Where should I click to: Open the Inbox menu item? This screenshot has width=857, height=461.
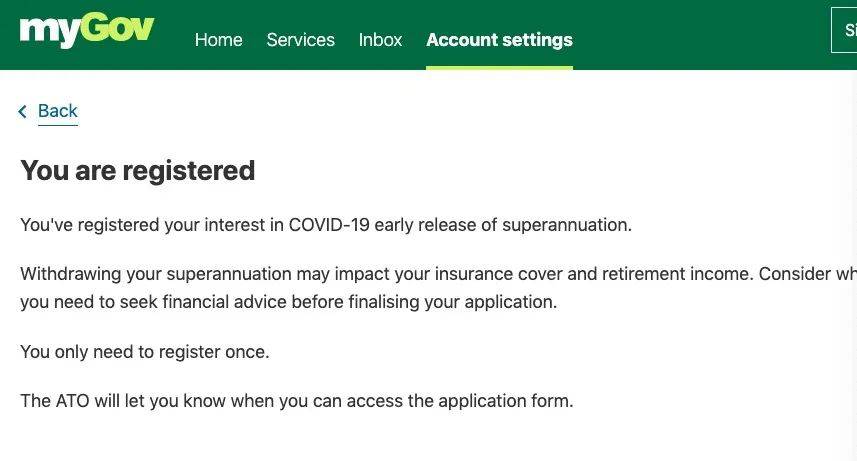click(380, 40)
